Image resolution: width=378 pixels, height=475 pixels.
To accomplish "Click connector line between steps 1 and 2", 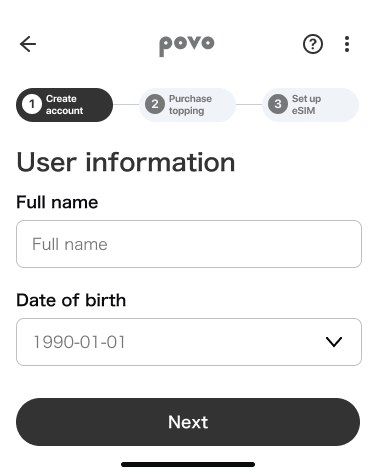I will point(126,105).
